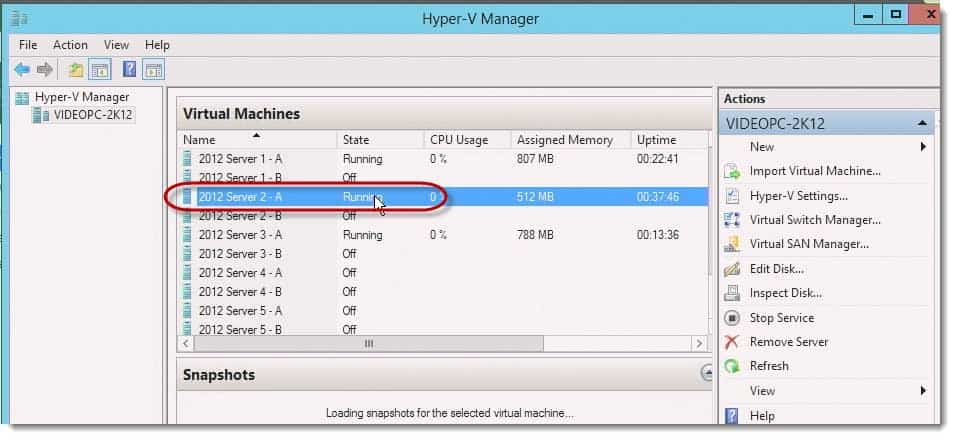Screen dimensions: 955x439
Task: Click Import Virtual Machine... action
Action: pos(815,172)
